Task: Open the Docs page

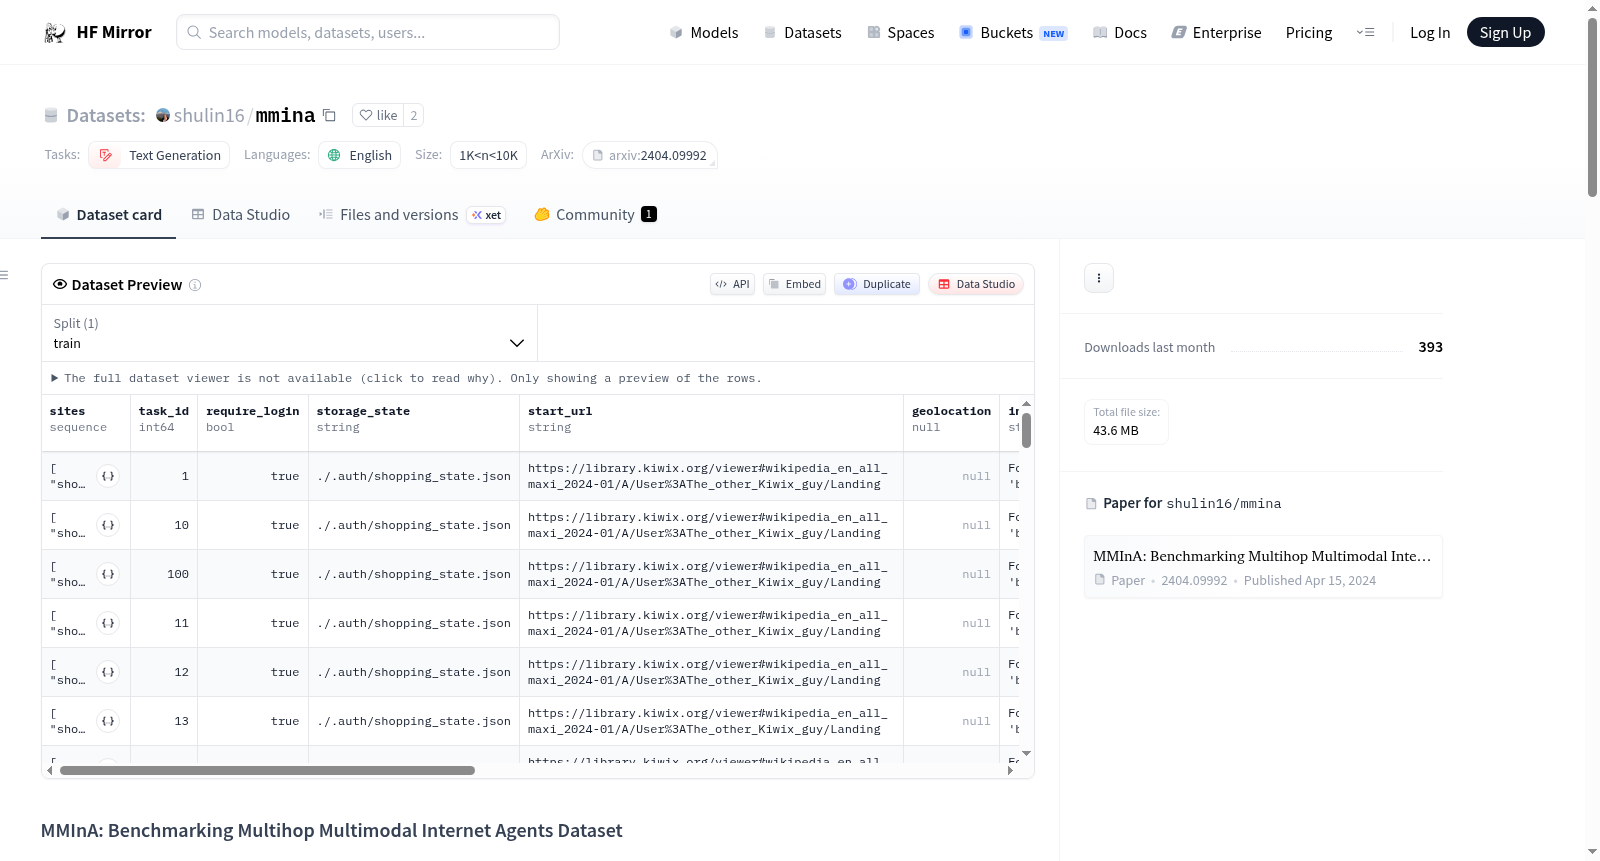Action: click(x=1119, y=32)
